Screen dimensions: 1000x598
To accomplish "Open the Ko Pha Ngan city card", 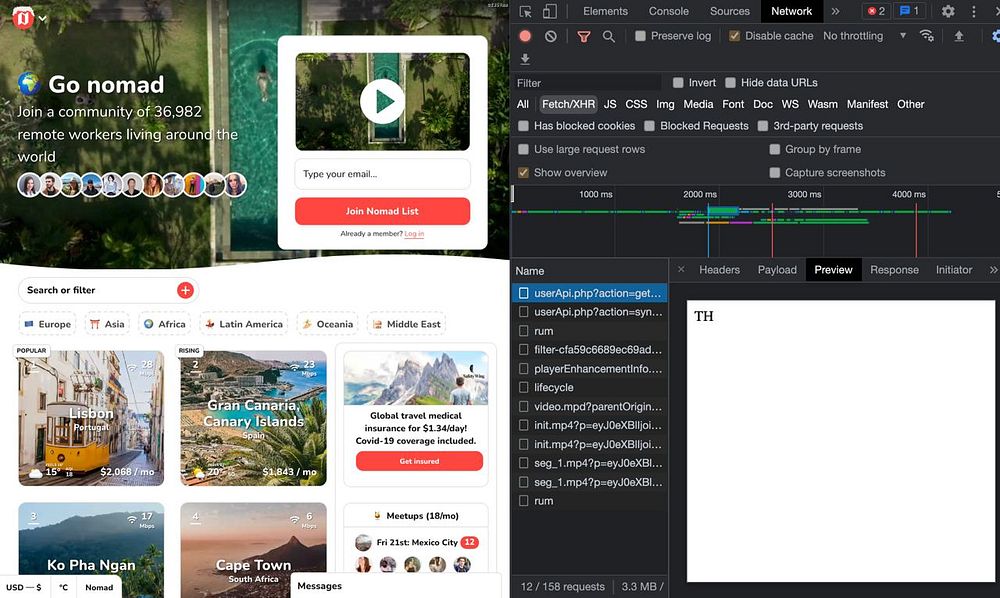I will 91,550.
